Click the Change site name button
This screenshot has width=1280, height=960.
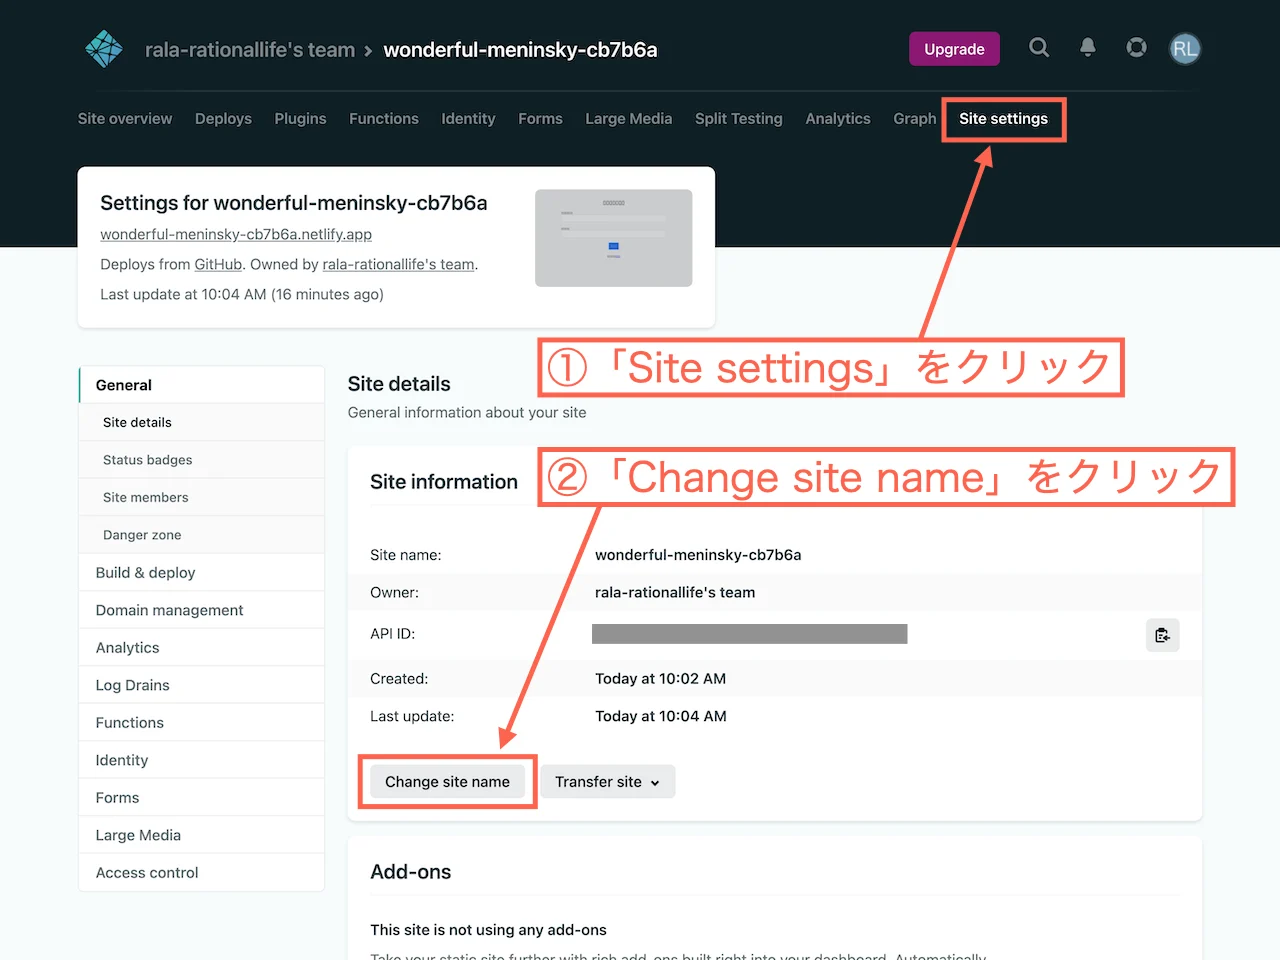(447, 782)
